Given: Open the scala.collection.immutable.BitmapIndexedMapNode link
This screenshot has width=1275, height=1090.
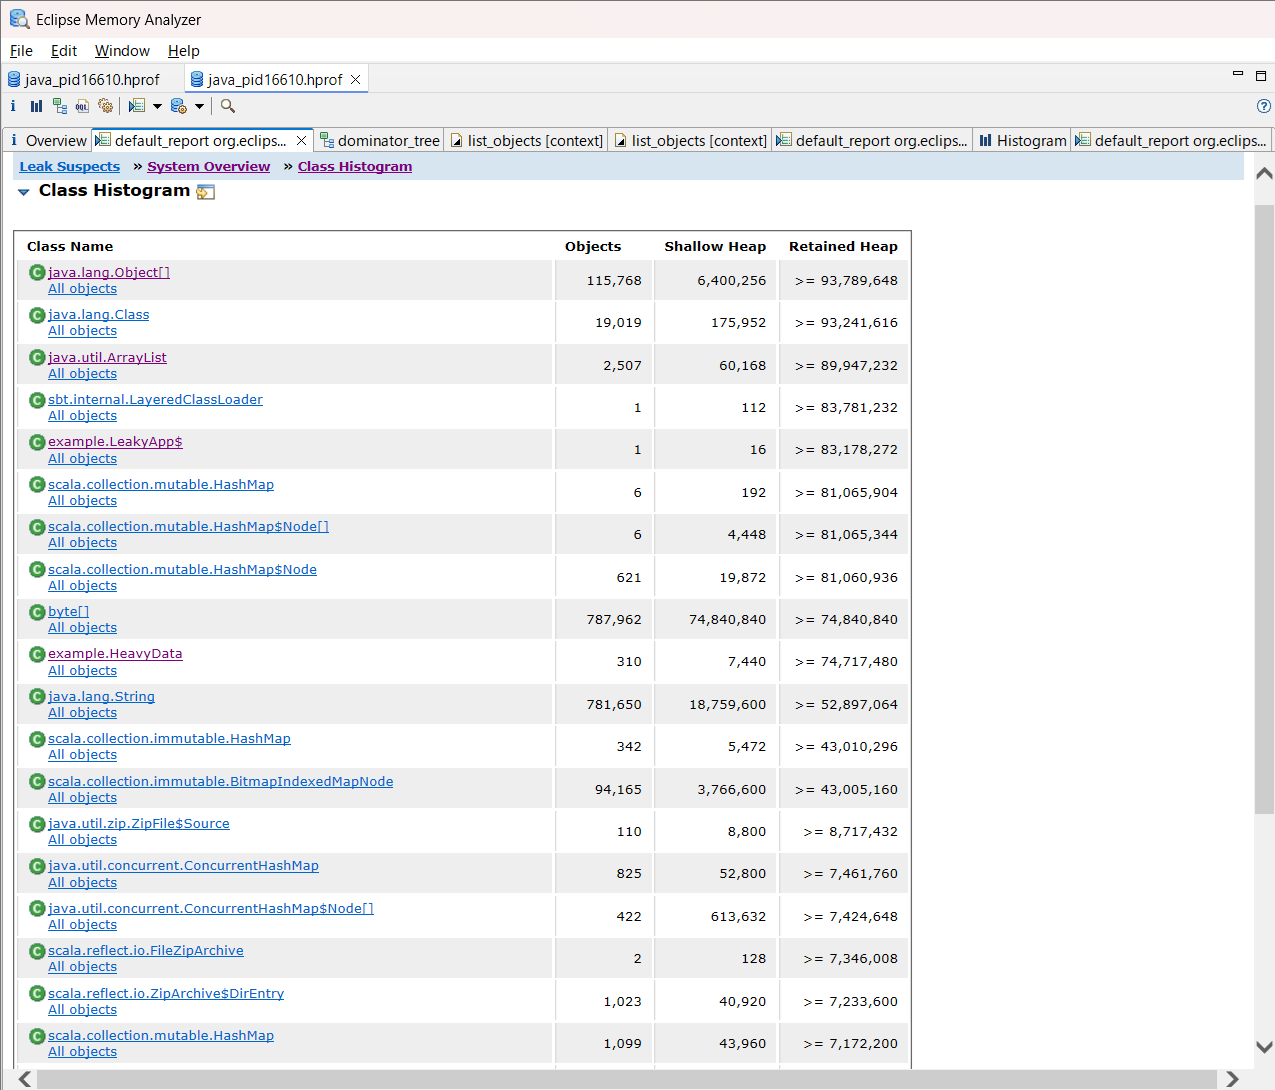Looking at the screenshot, I should point(220,782).
